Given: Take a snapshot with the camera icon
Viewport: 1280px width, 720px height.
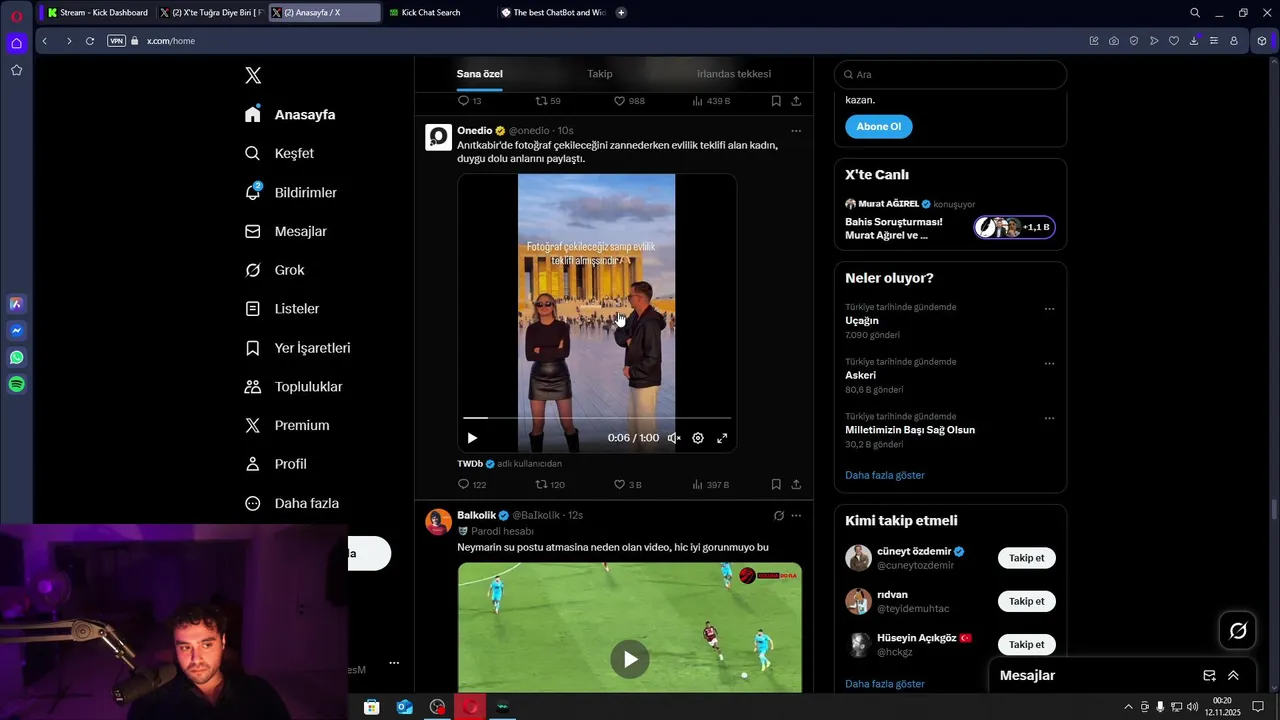Looking at the screenshot, I should 1114,41.
